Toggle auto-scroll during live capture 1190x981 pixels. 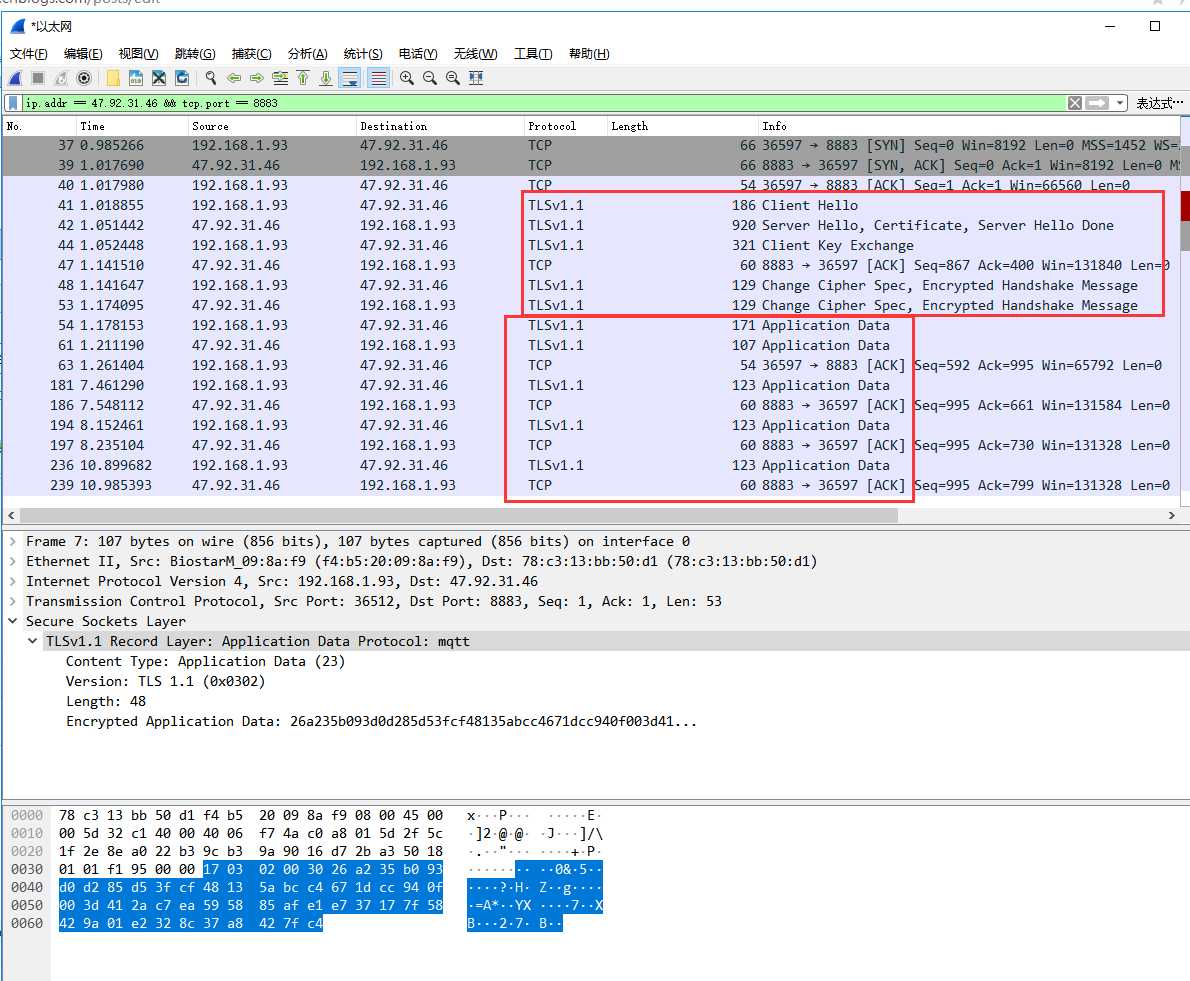click(350, 78)
